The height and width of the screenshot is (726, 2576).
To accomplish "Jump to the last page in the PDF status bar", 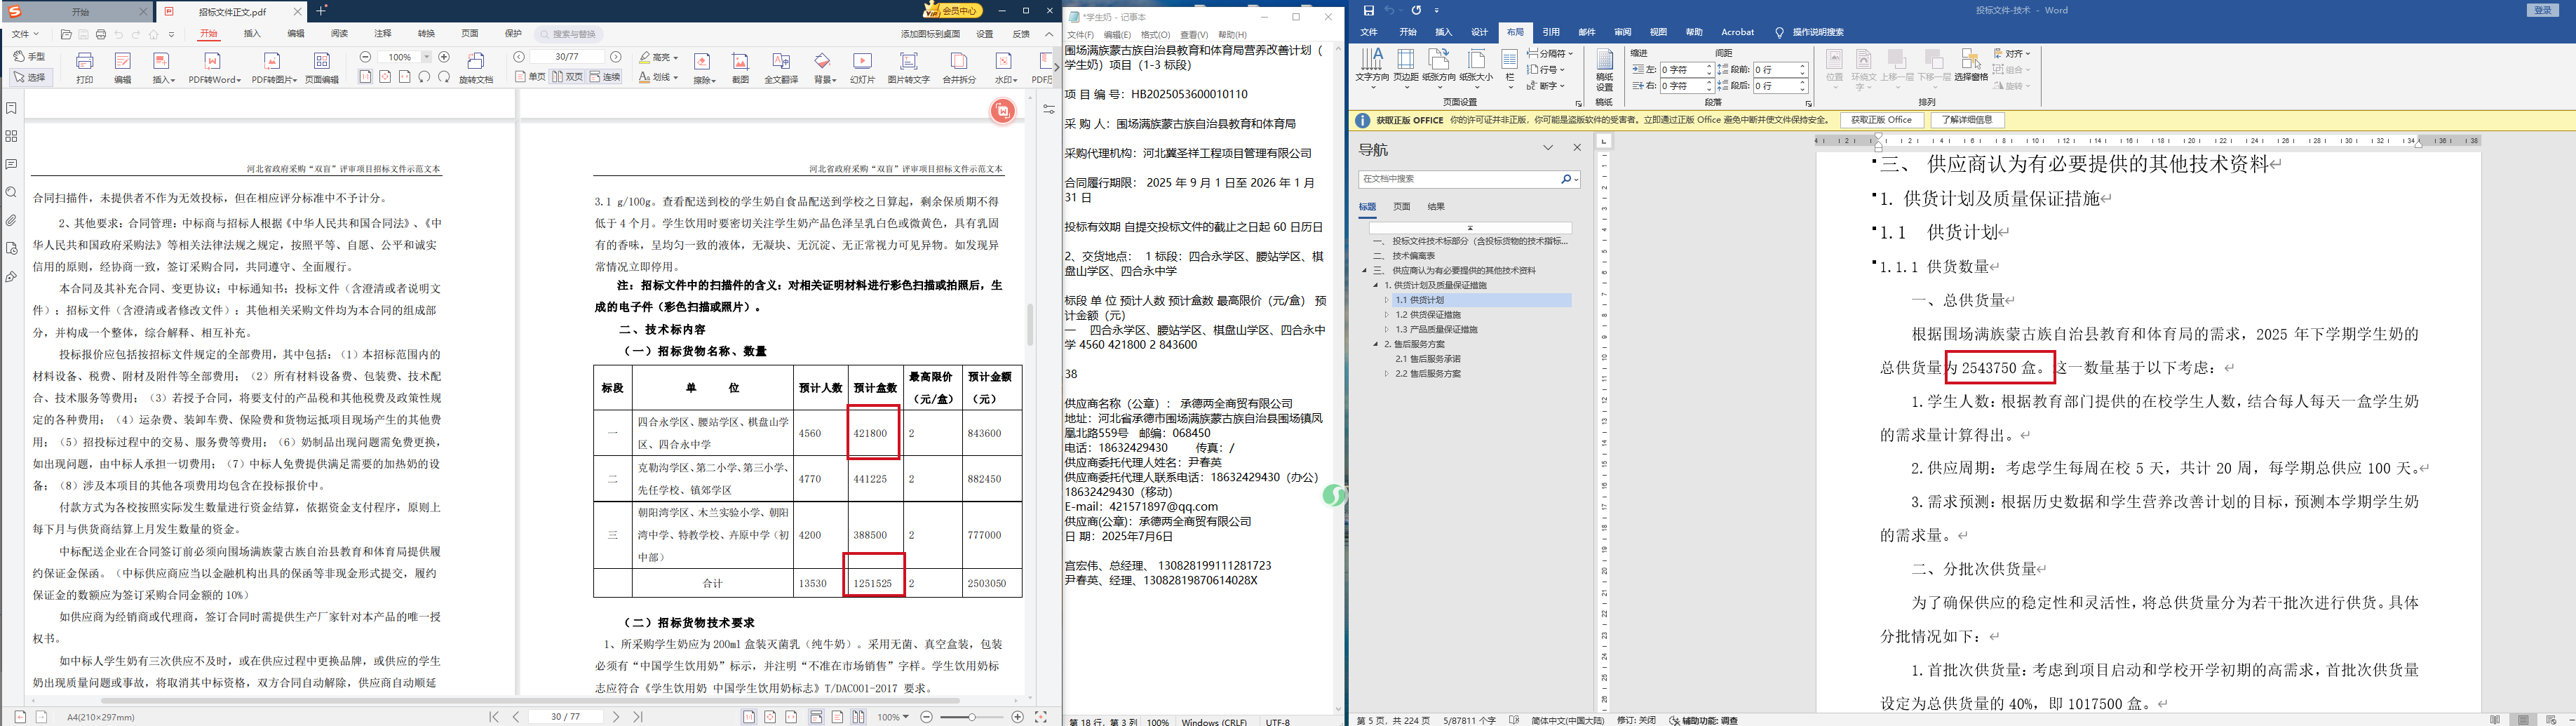I will pos(638,717).
